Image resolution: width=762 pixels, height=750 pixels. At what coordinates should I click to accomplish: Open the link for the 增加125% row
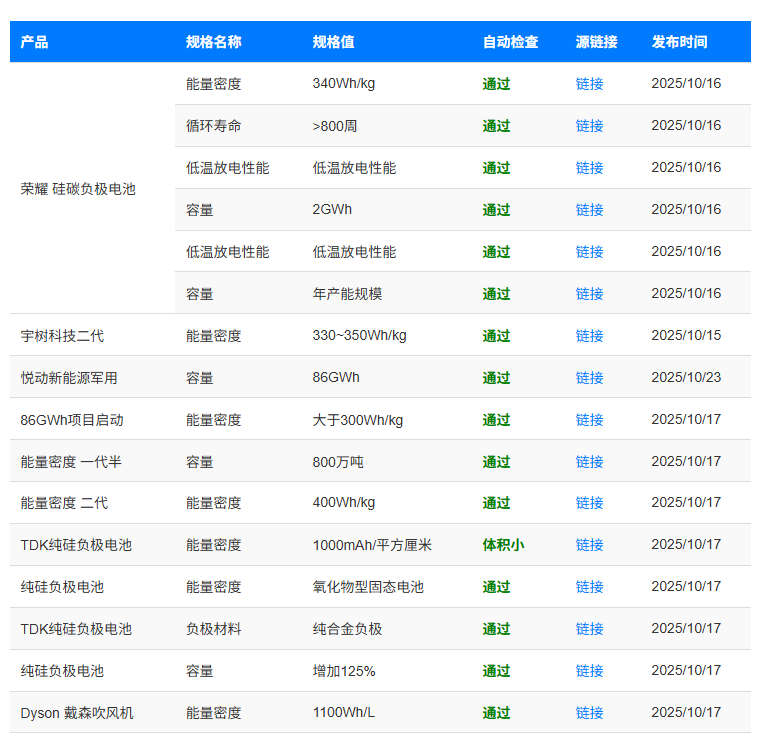pyautogui.click(x=589, y=671)
